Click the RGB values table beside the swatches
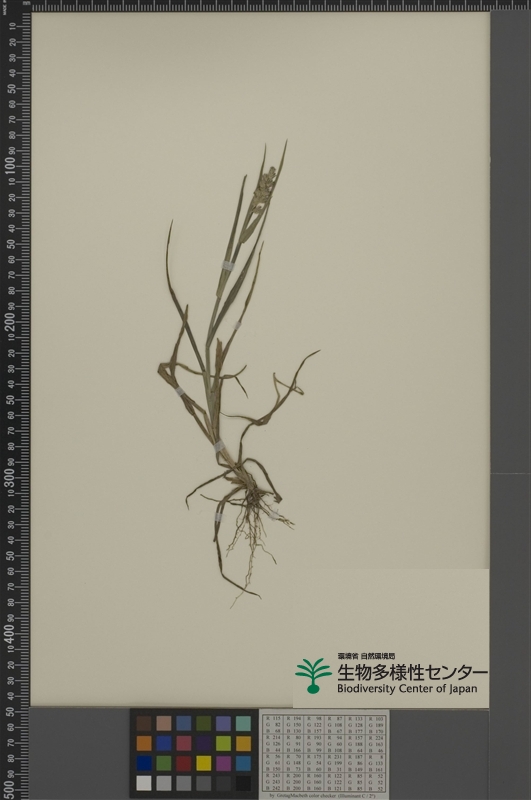Screen dimensions: 531x800 (324, 753)
